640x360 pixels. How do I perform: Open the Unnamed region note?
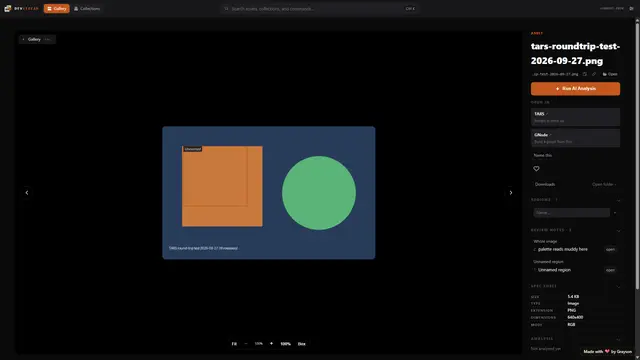(x=610, y=270)
